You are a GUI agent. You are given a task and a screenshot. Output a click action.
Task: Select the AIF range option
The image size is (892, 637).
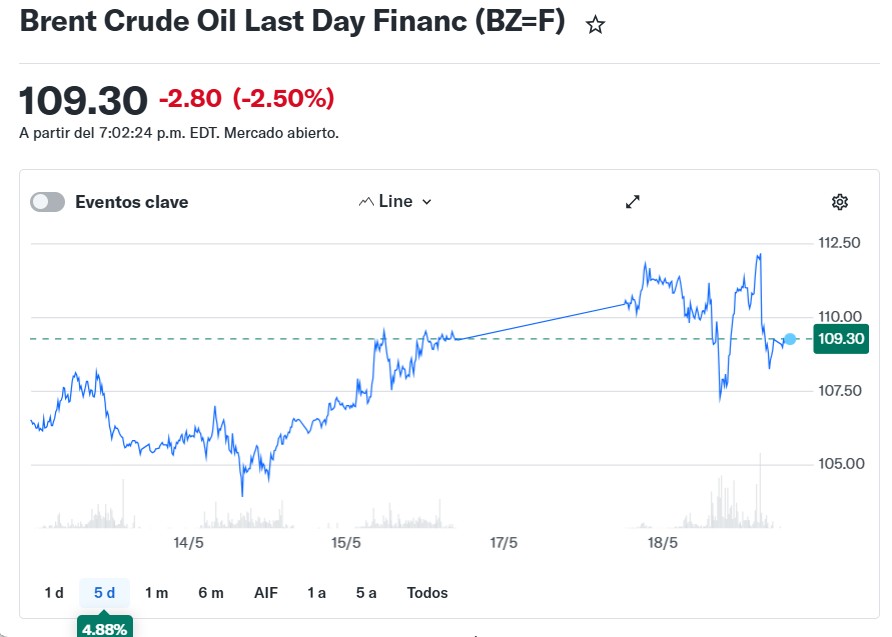click(266, 593)
